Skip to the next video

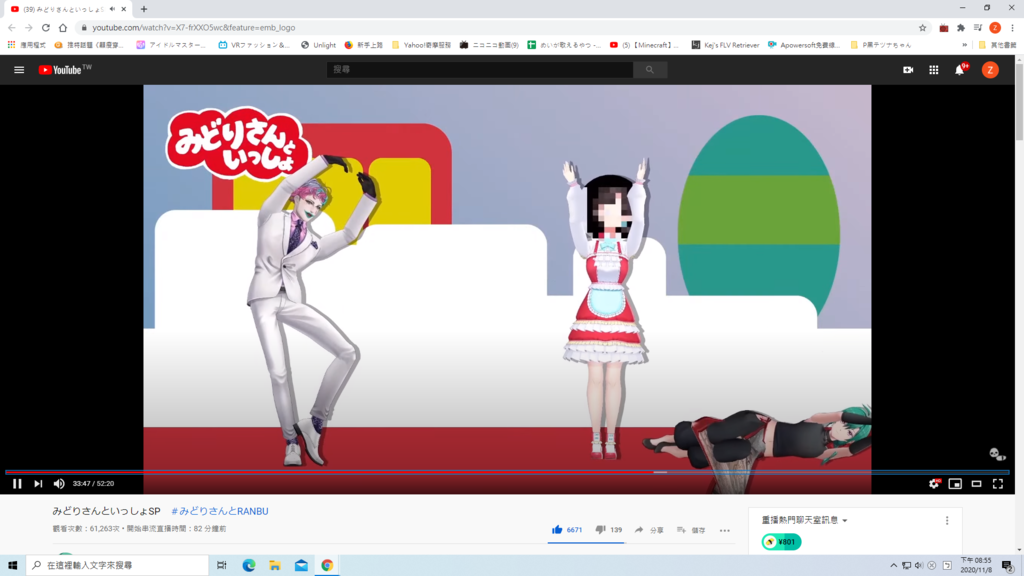(x=38, y=484)
